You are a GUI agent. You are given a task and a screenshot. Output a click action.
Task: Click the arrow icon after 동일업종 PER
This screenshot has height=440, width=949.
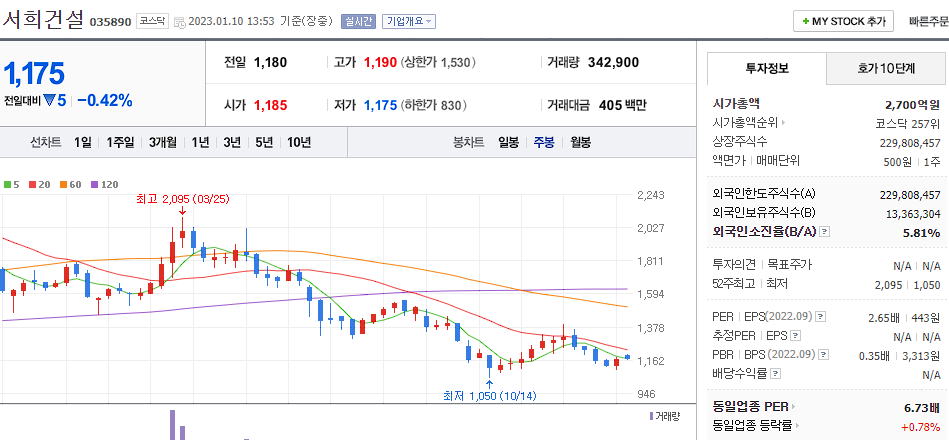[x=793, y=406]
